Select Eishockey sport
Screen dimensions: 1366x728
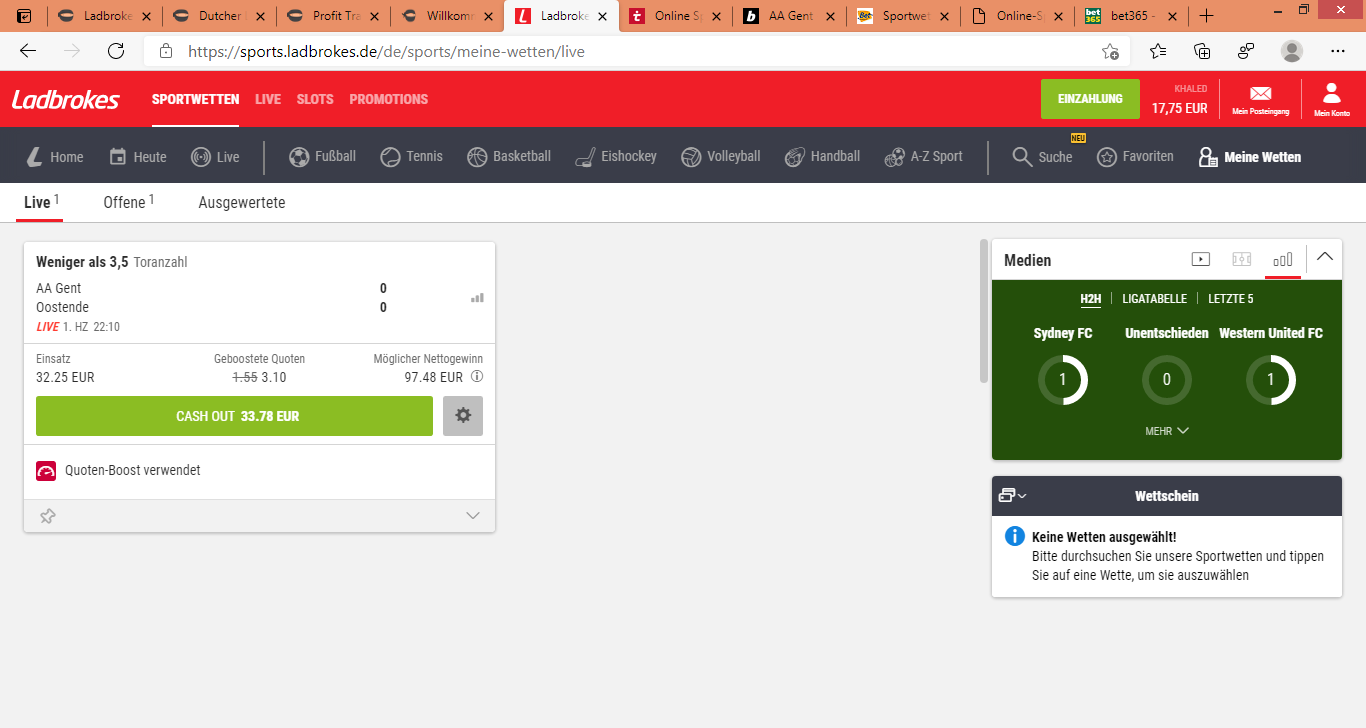tap(616, 156)
